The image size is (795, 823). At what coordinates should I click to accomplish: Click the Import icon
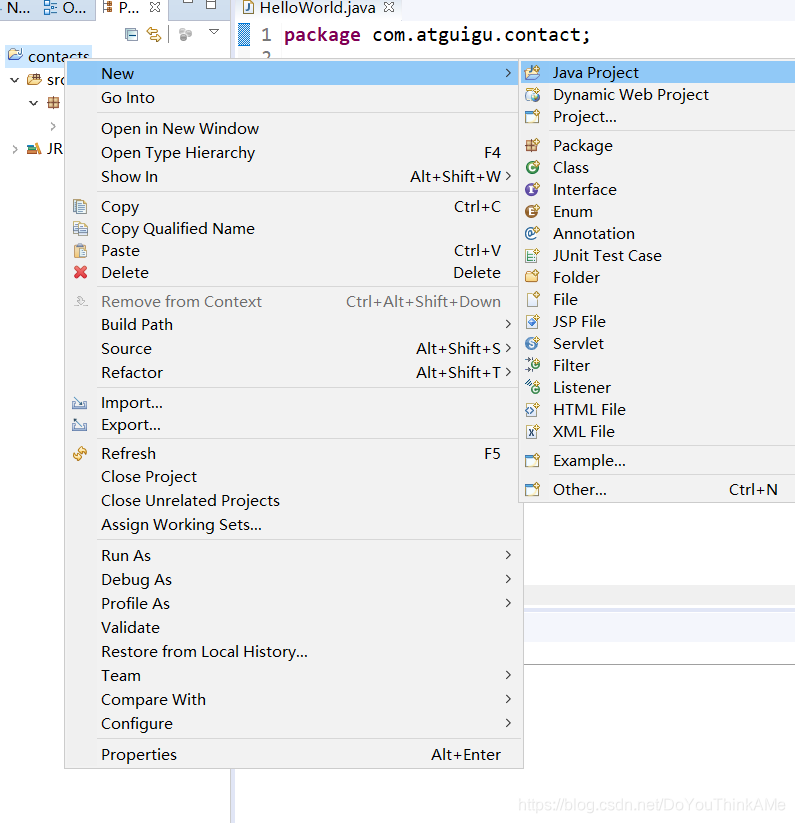click(80, 403)
